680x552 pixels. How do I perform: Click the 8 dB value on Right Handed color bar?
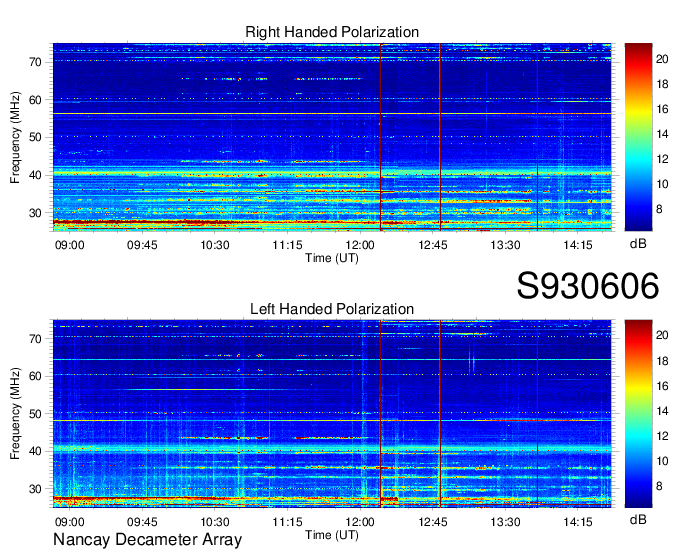point(659,209)
